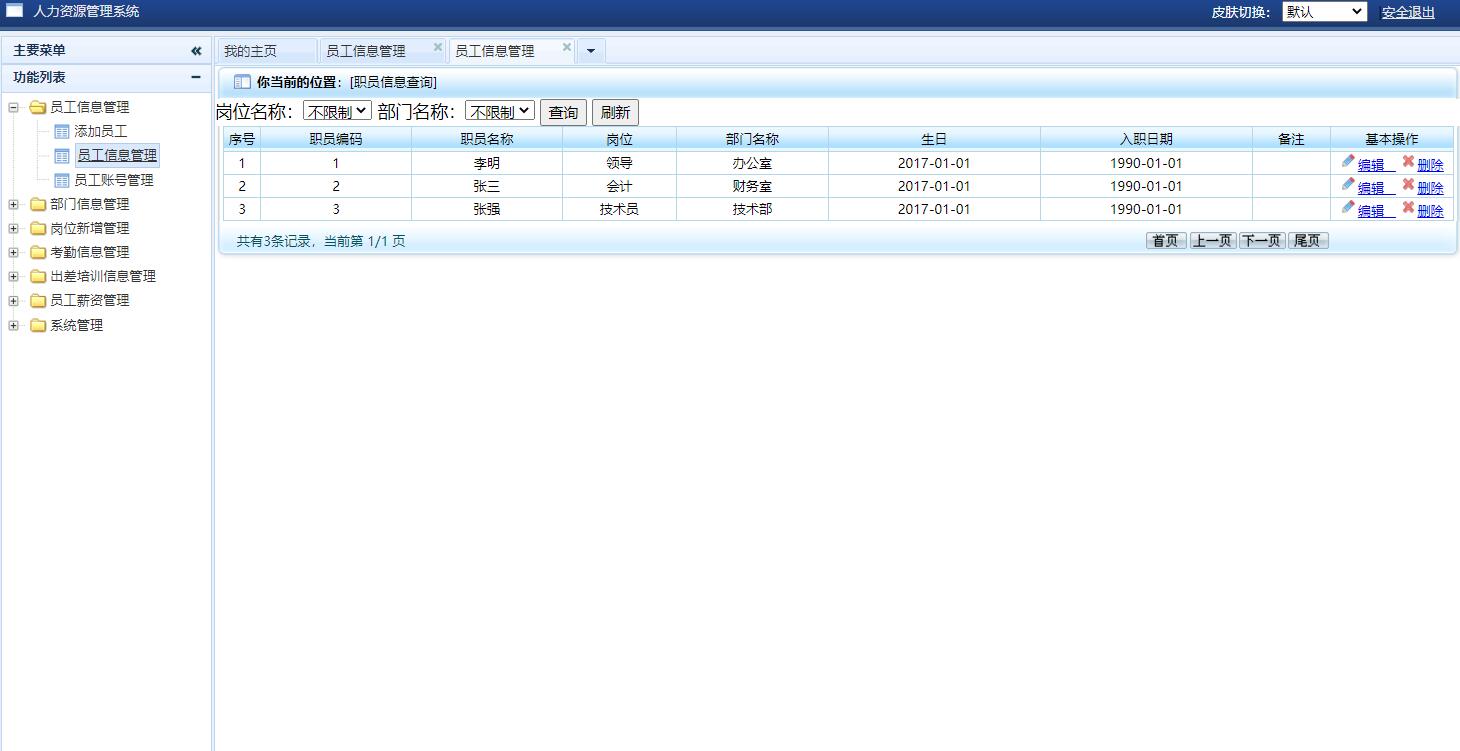The width and height of the screenshot is (1460, 751).
Task: Expand the 部门信息管理 tree node
Action: (x=13, y=204)
